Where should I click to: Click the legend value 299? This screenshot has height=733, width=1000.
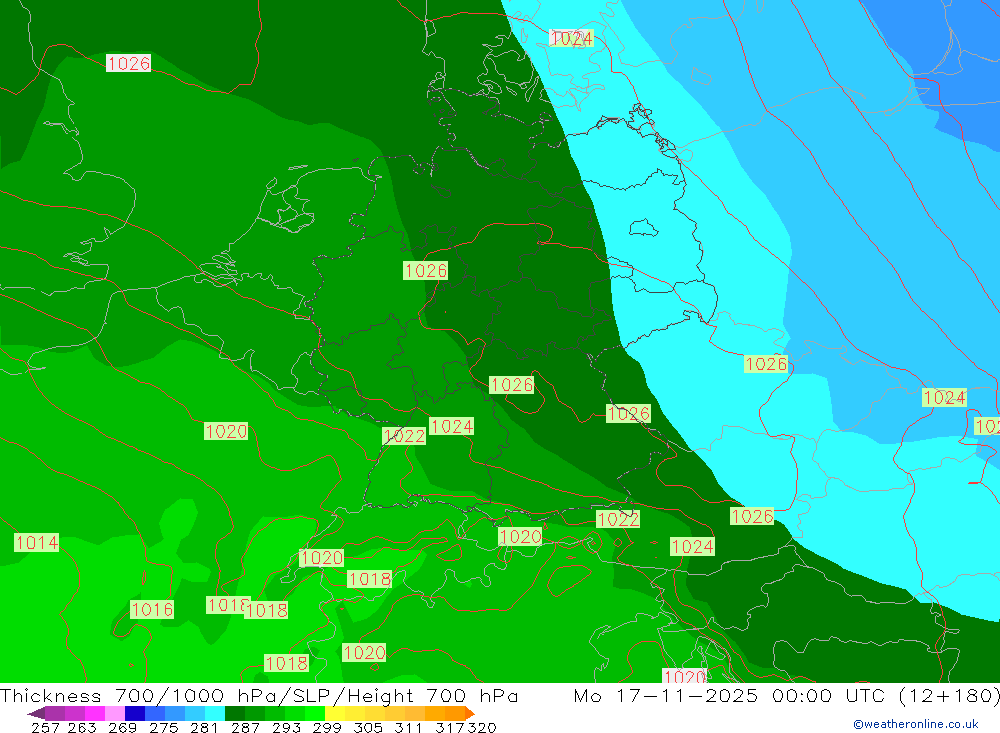[327, 727]
